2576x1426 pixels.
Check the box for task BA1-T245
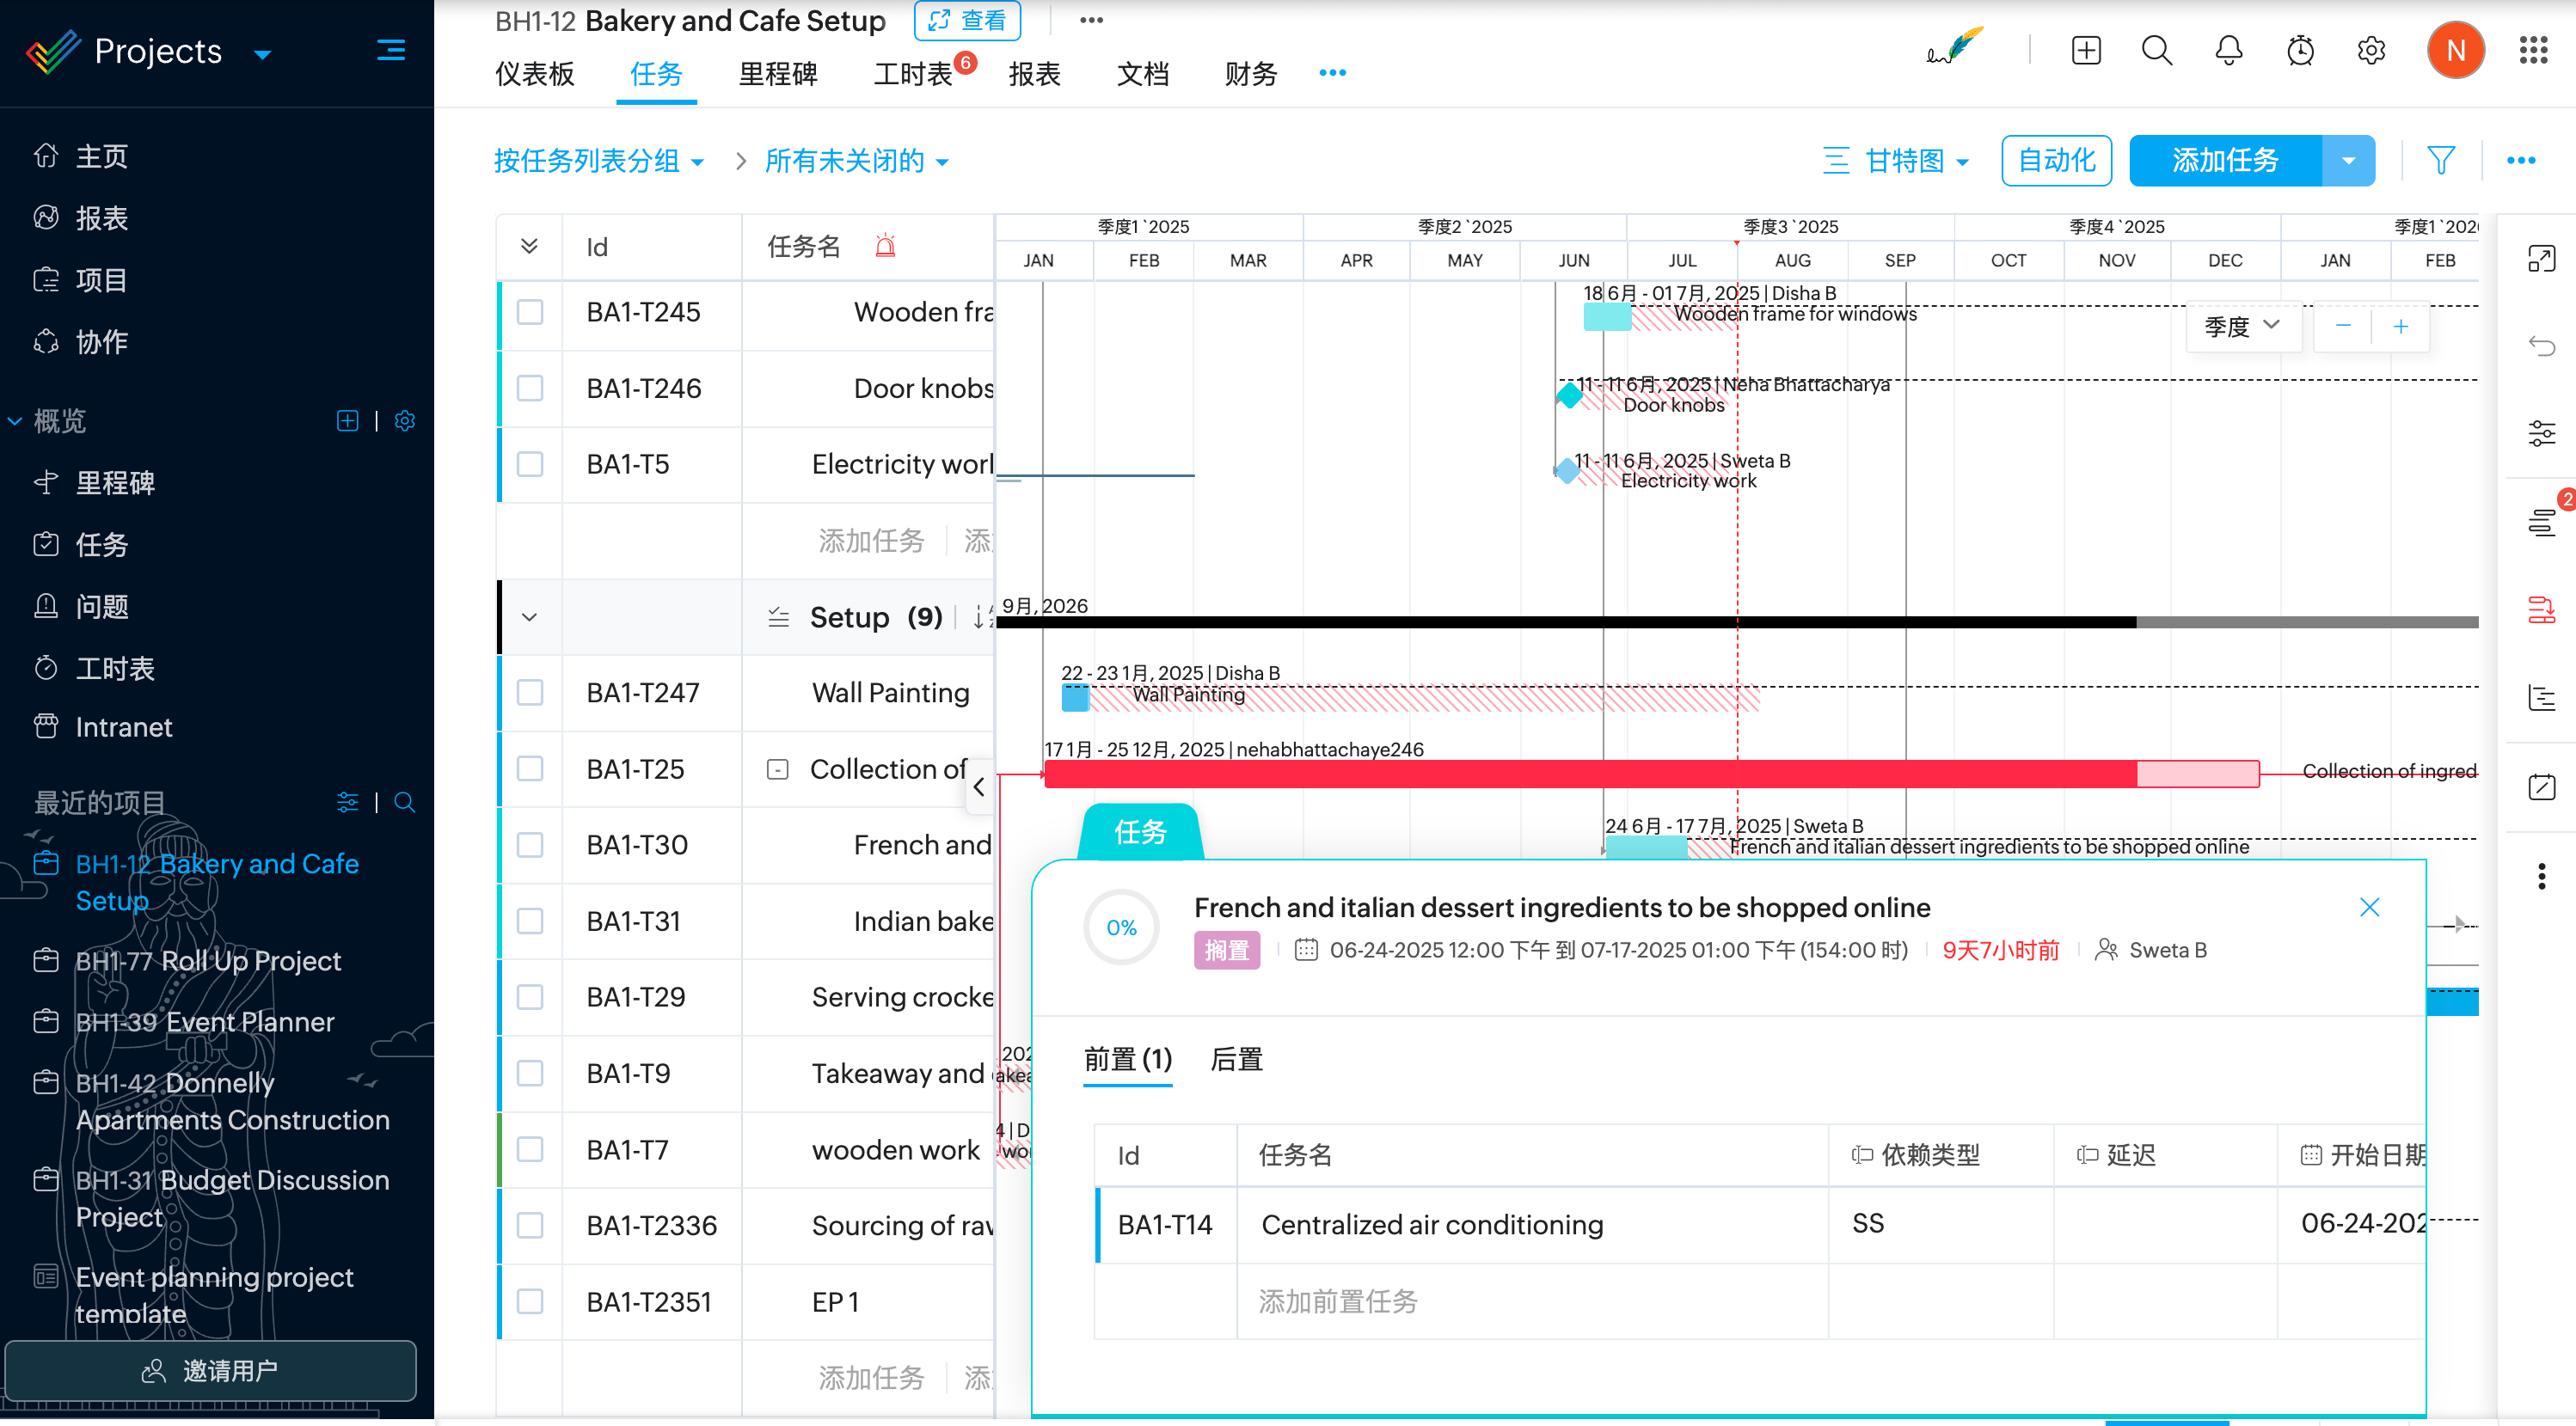click(530, 312)
